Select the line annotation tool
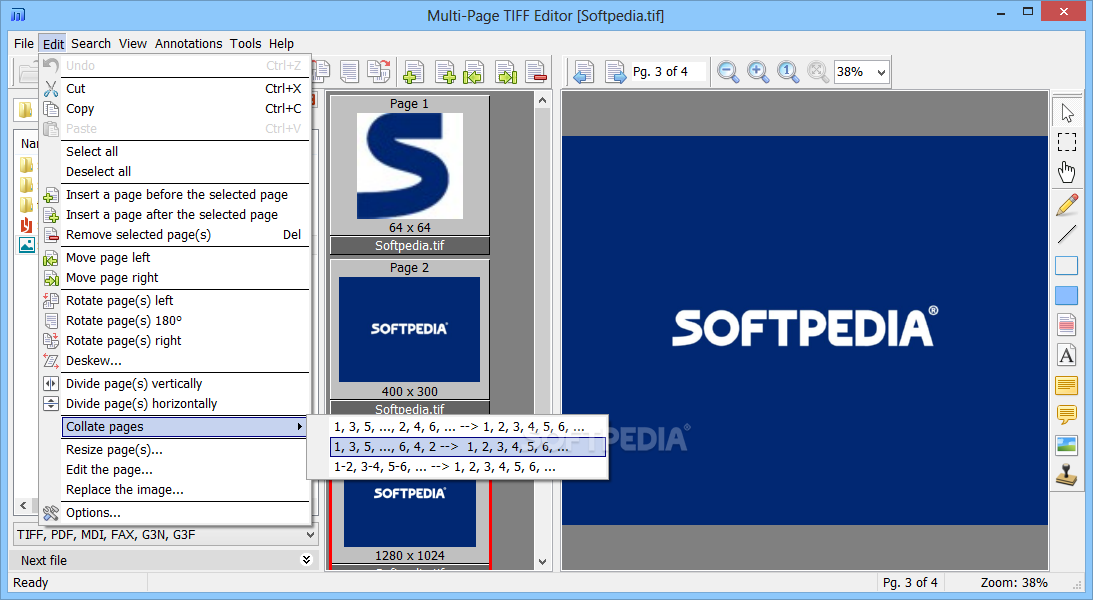Screen dimensions: 1093x600 [x=1067, y=235]
